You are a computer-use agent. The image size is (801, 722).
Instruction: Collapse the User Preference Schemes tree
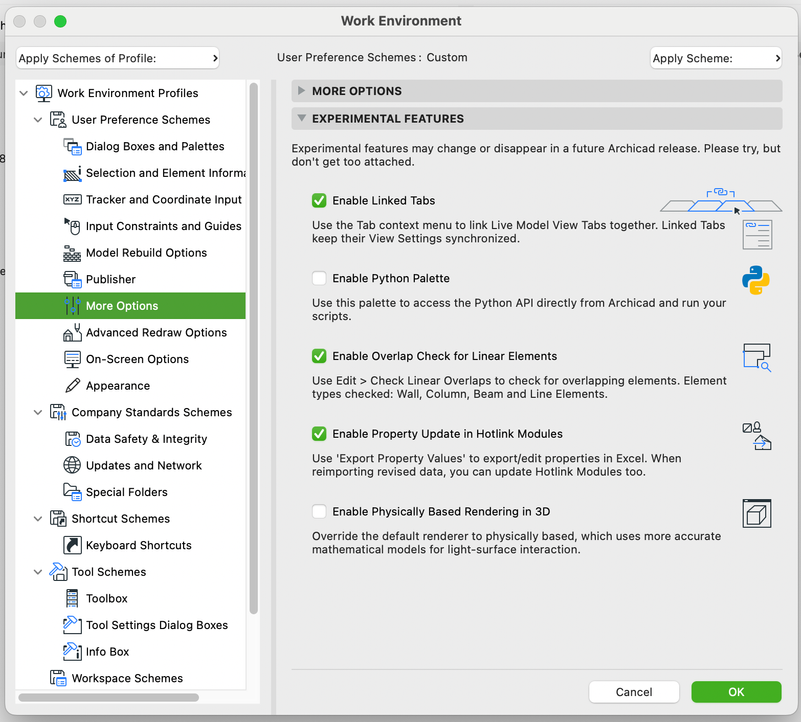pyautogui.click(x=38, y=119)
